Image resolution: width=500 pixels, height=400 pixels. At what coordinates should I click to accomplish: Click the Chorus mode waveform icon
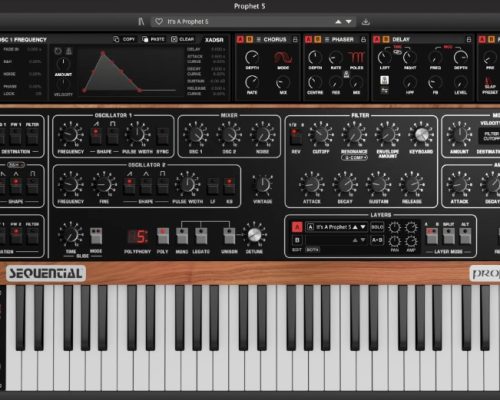pos(283,58)
